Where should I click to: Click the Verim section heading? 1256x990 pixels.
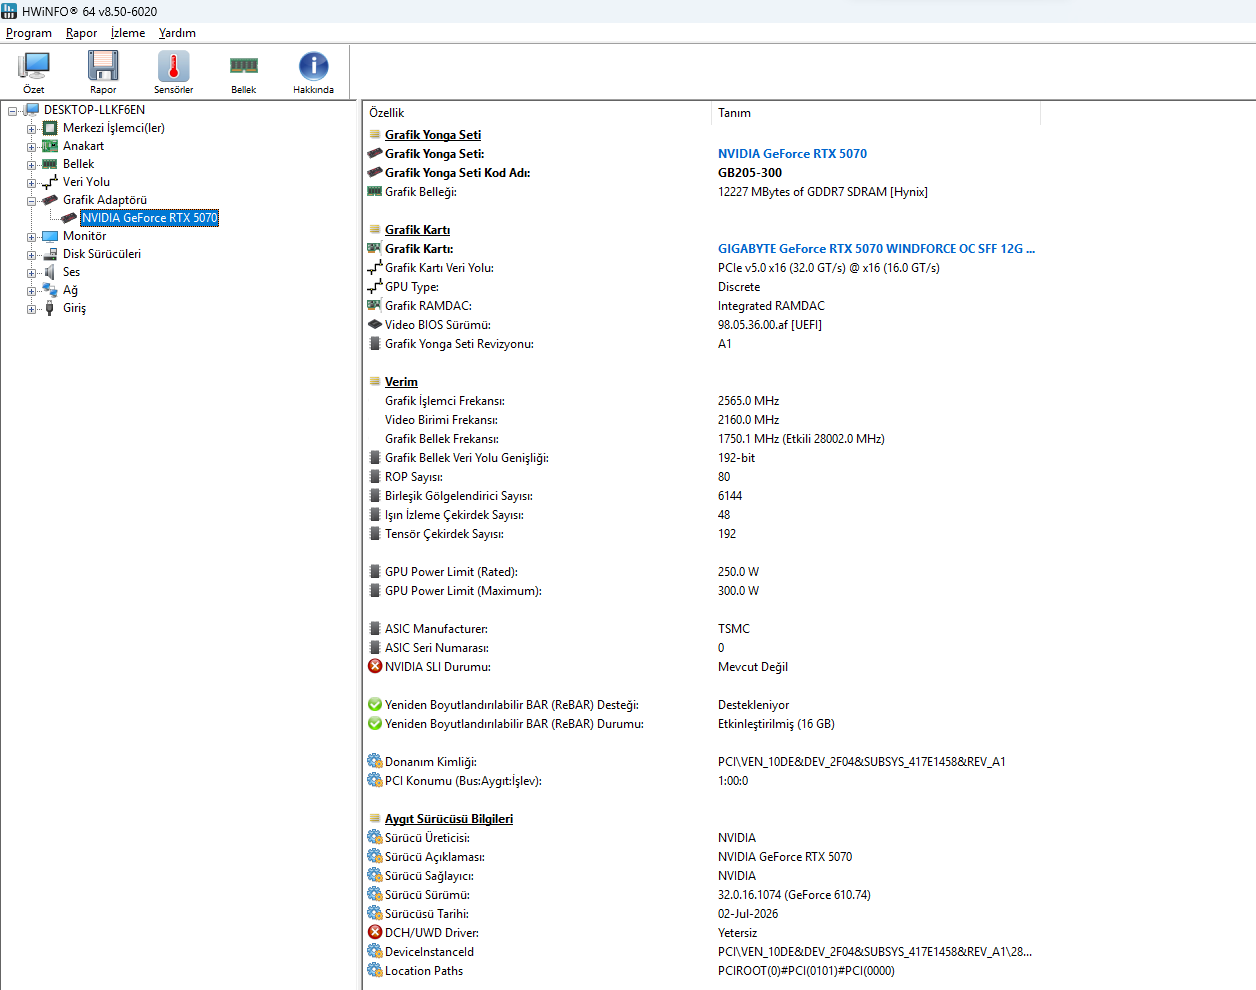pos(401,382)
